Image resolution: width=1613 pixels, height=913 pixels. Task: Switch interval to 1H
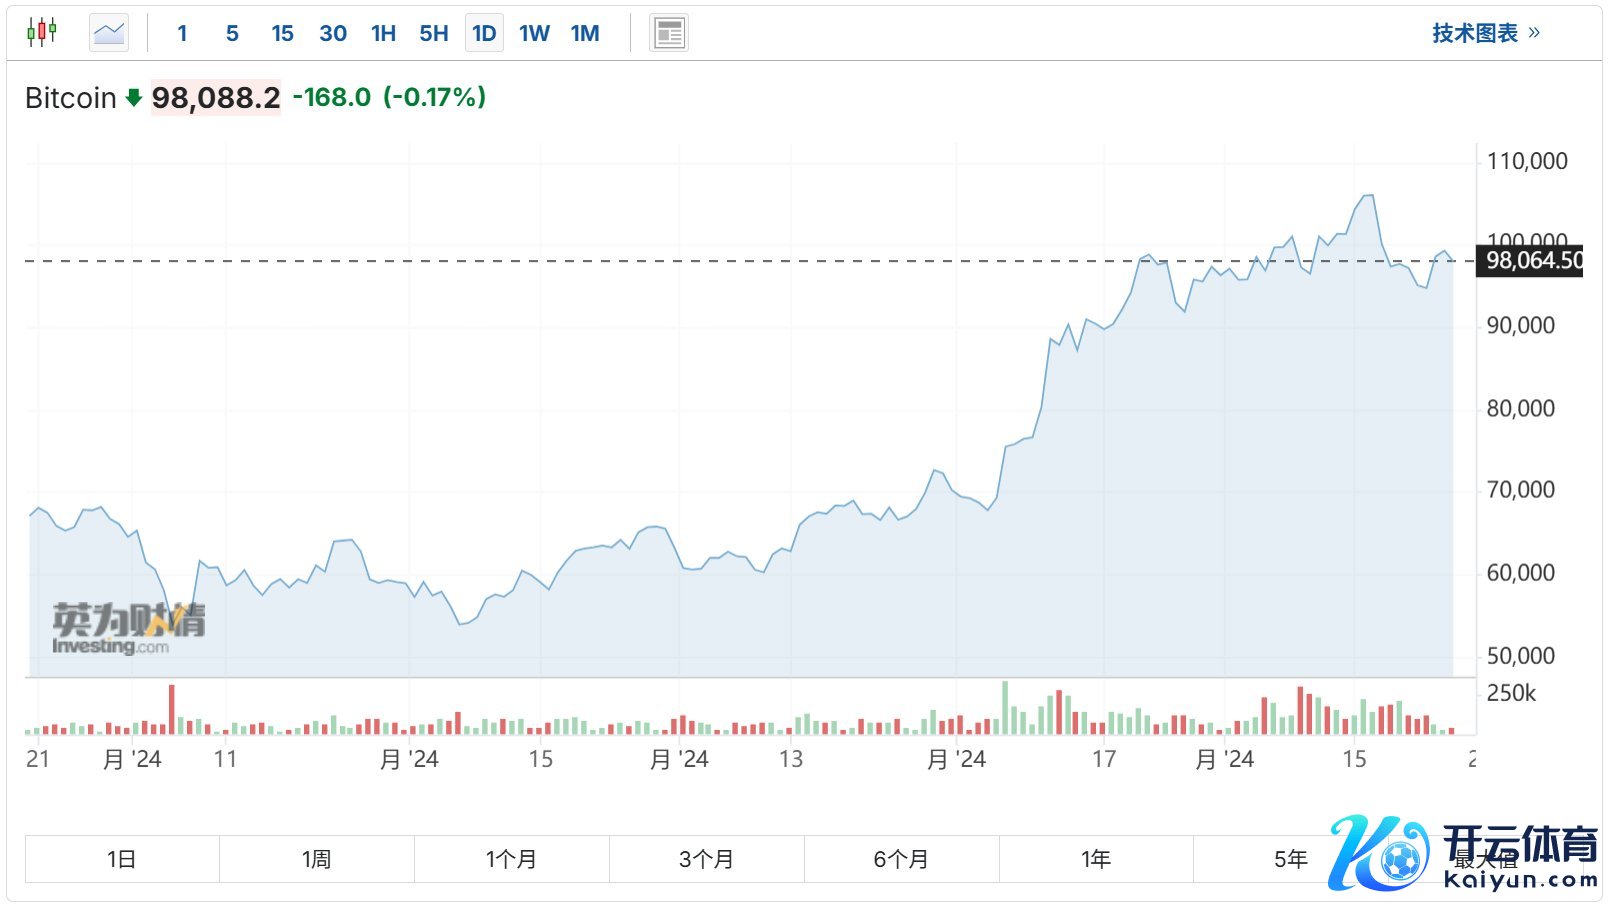tap(383, 33)
